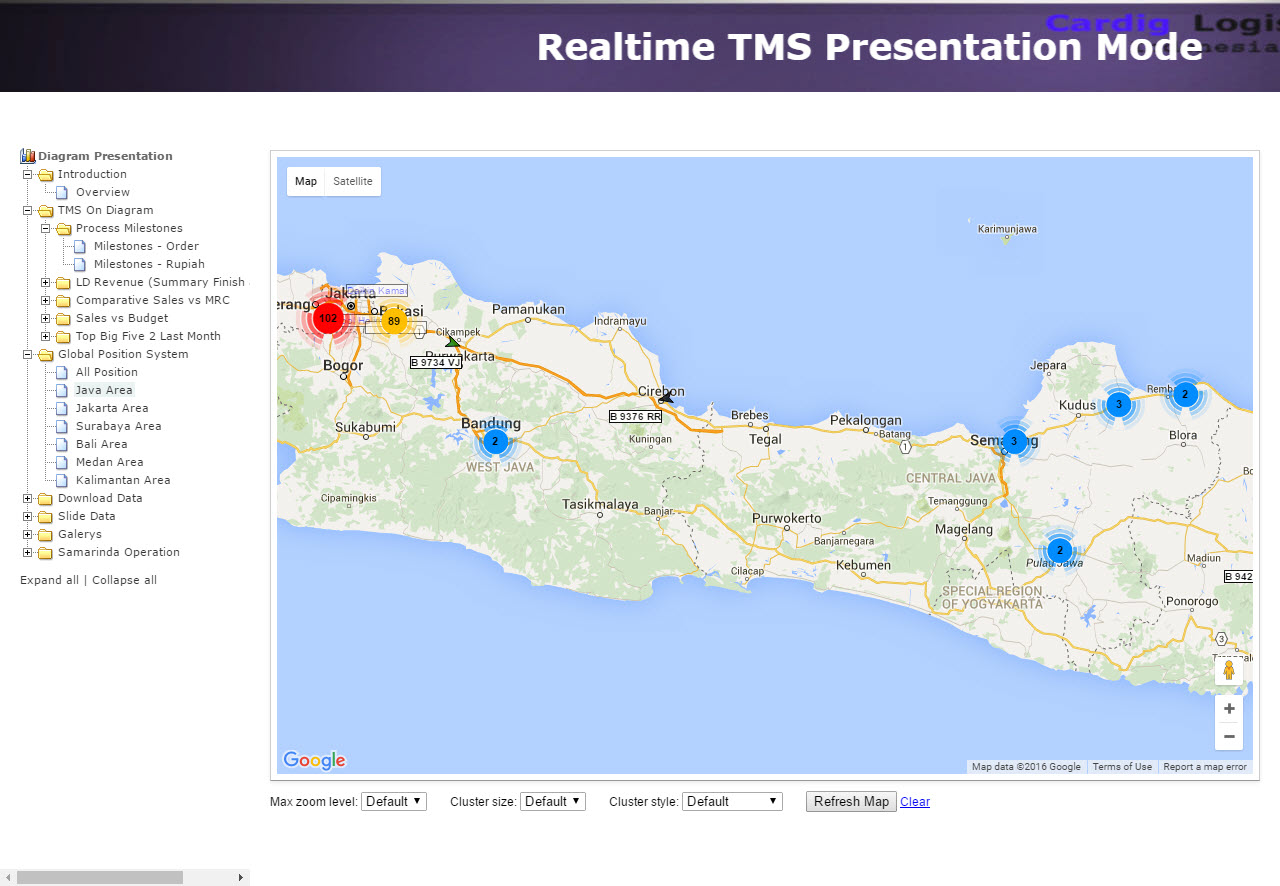This screenshot has height=886, width=1280.
Task: Select the Java Area tree item
Action: pos(104,390)
